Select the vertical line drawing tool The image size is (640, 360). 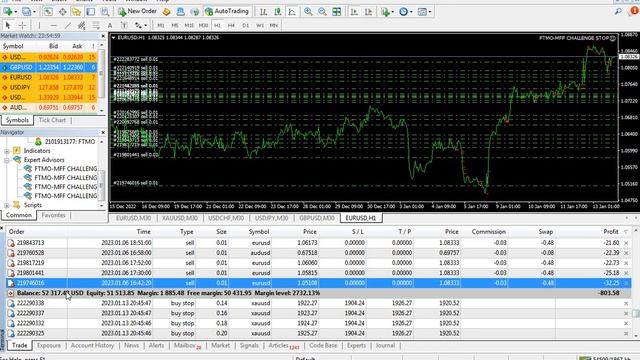pos(39,25)
